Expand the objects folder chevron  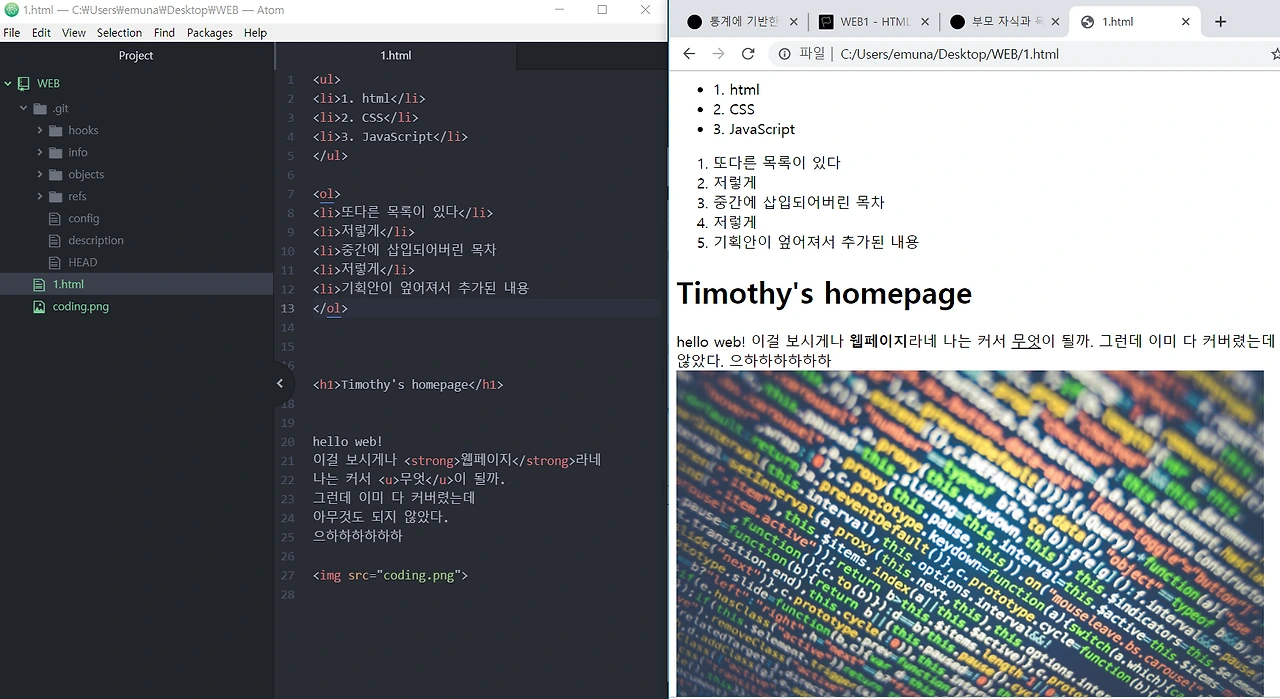40,174
